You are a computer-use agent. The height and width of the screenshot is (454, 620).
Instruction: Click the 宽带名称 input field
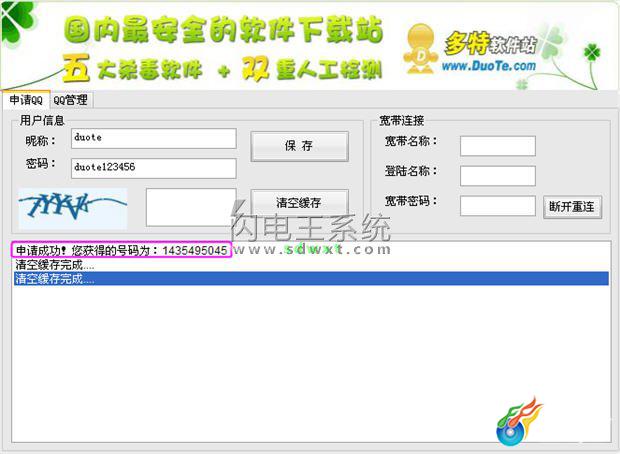coord(497,146)
